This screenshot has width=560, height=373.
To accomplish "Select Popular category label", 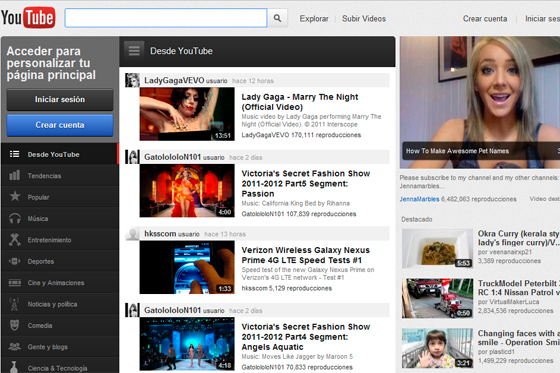I will (x=38, y=197).
